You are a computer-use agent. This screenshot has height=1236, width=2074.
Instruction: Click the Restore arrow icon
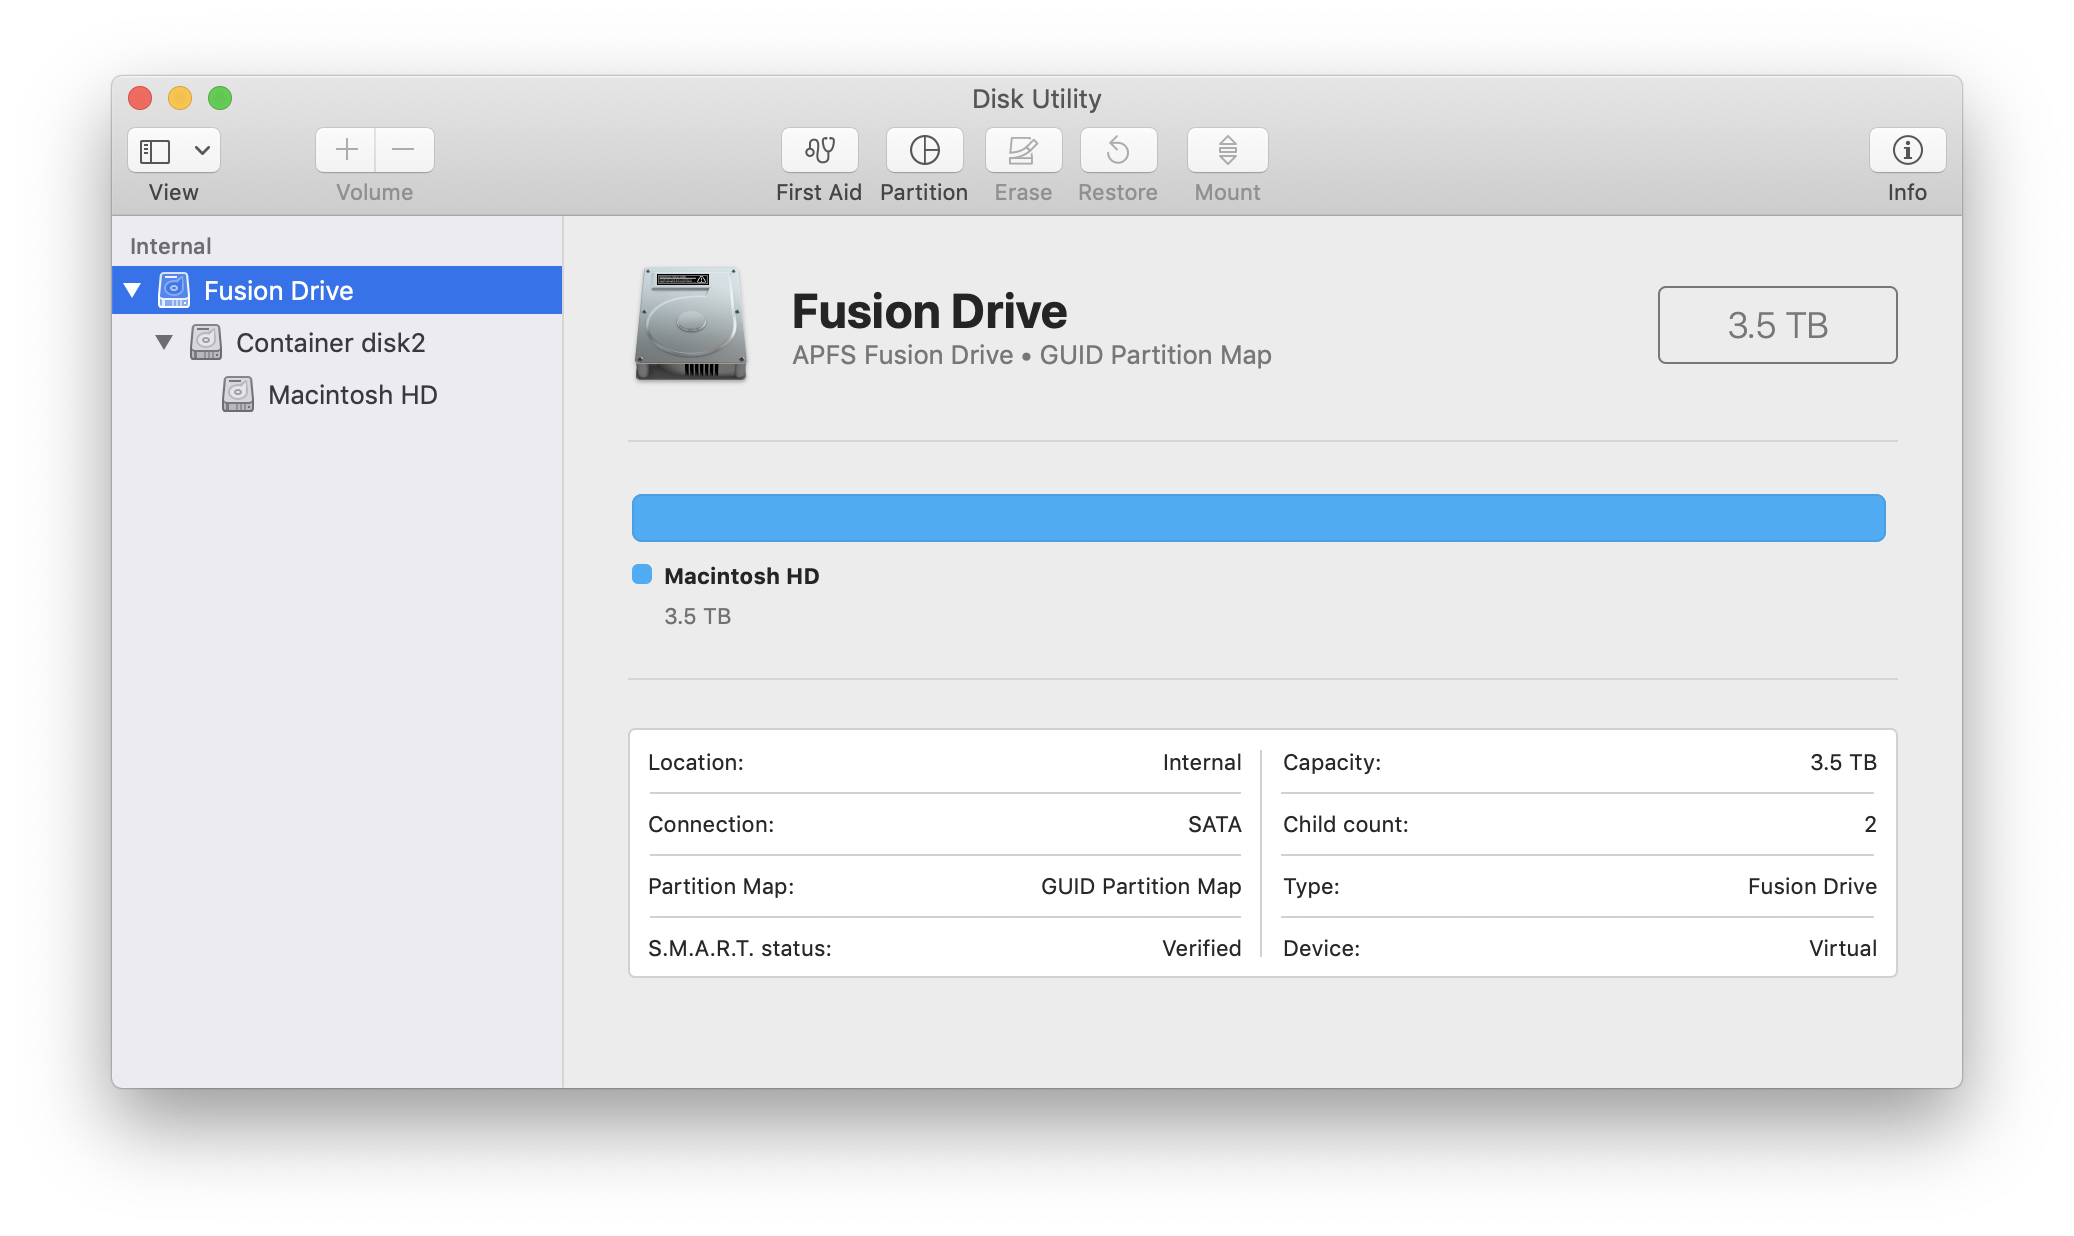pos(1118,150)
